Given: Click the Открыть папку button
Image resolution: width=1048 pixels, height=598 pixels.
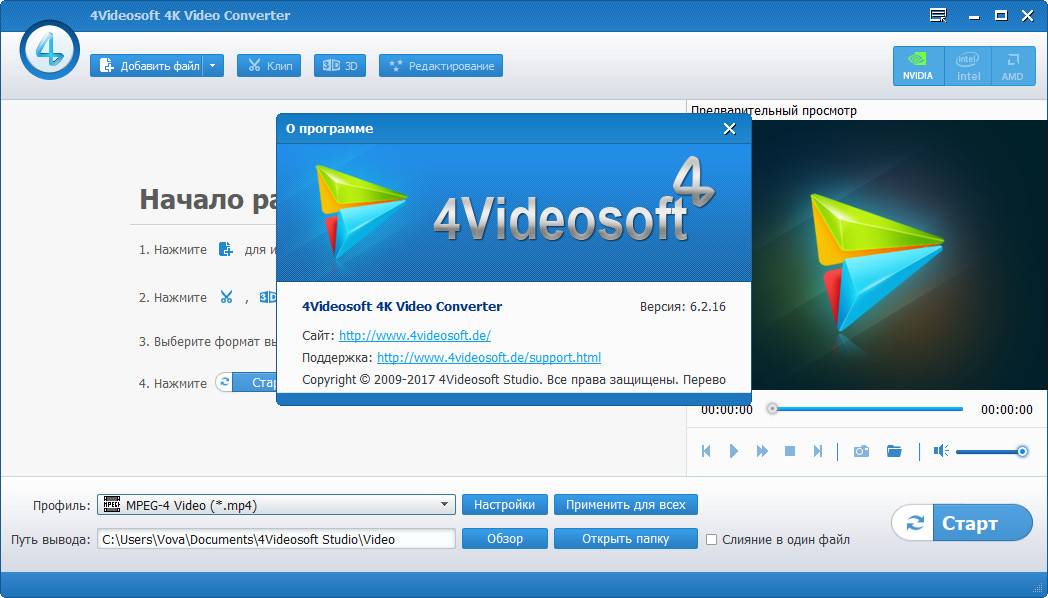Looking at the screenshot, I should (626, 539).
